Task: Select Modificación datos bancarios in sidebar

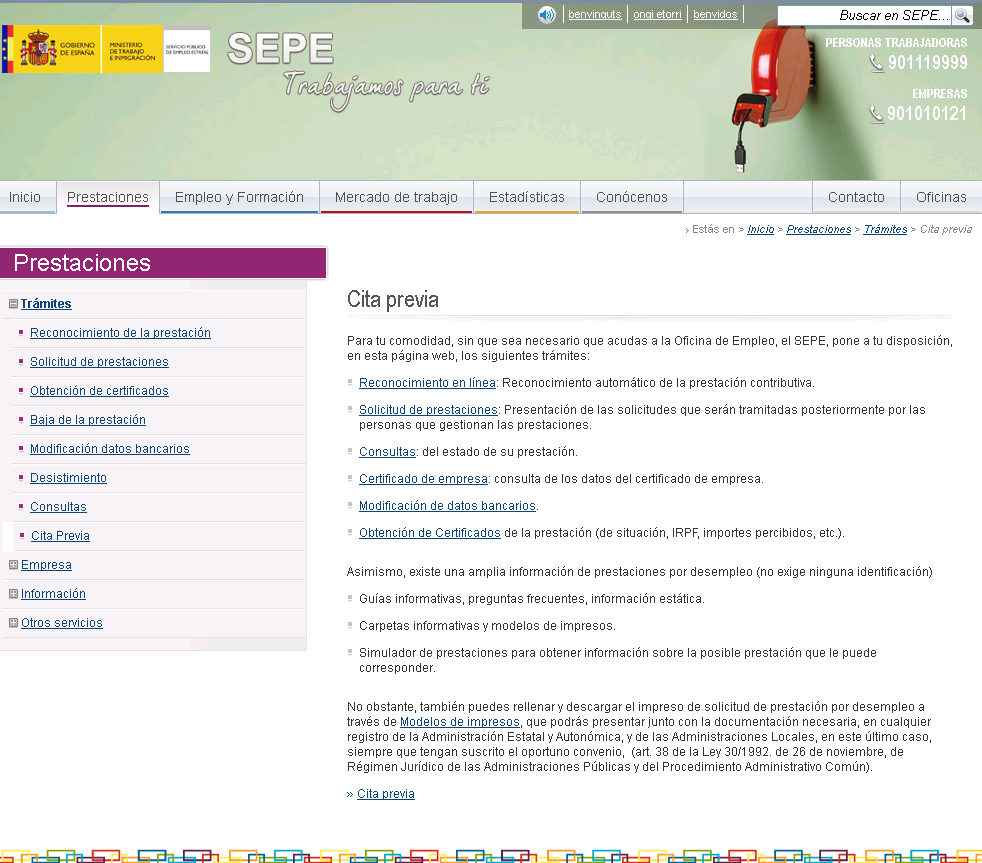Action: [x=109, y=449]
